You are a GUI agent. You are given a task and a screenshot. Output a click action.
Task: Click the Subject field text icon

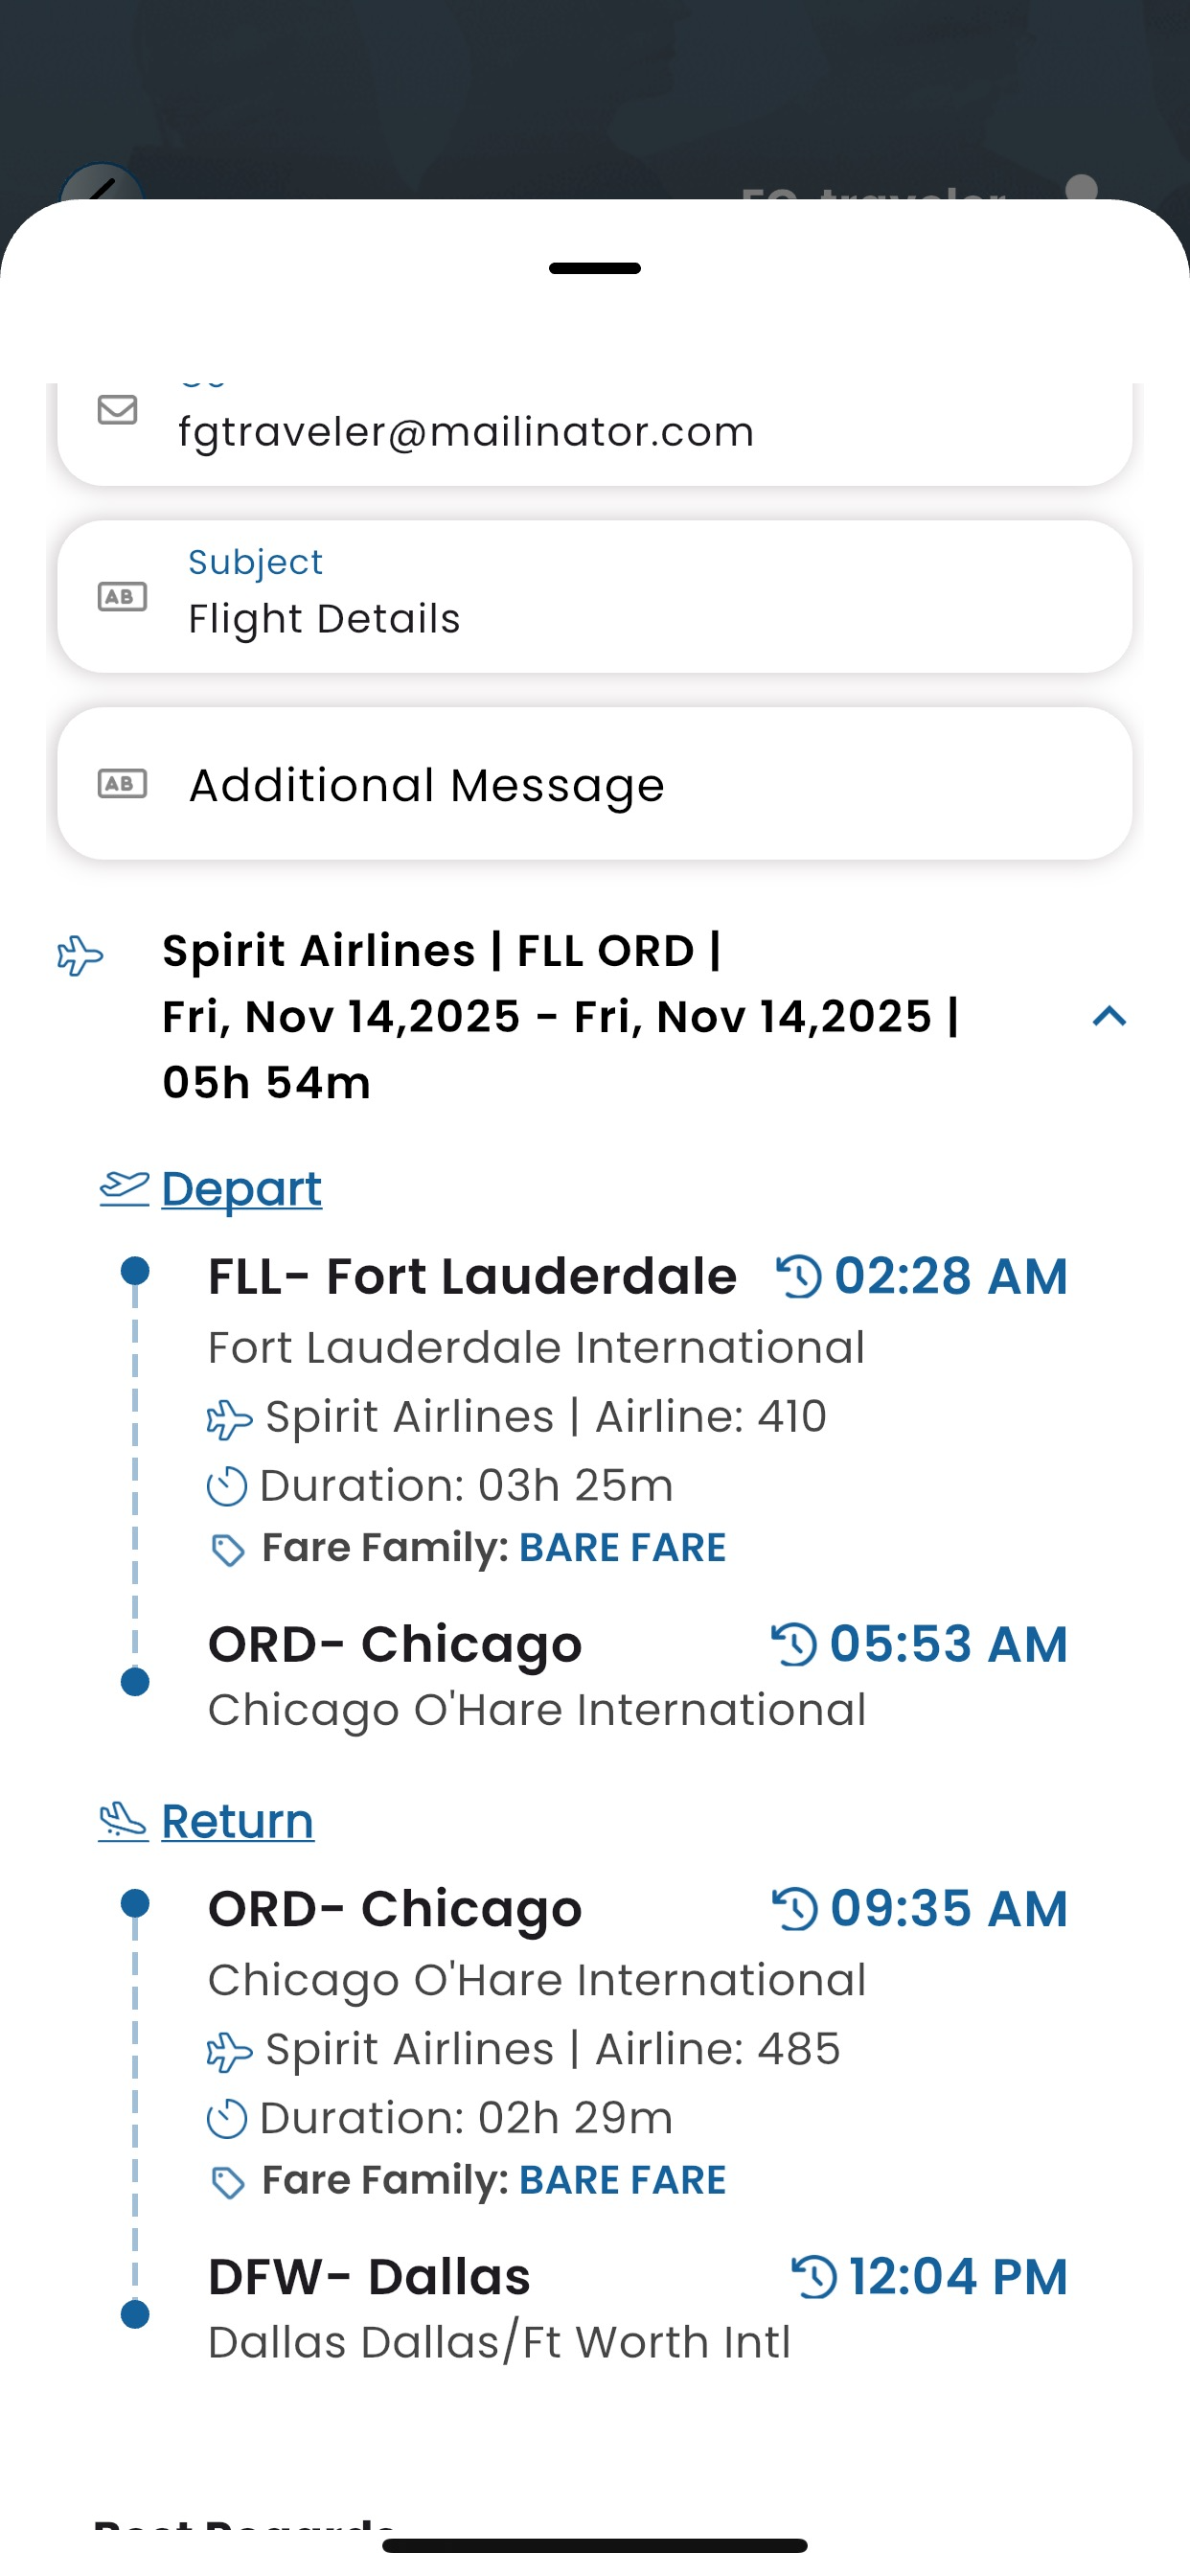pos(122,597)
